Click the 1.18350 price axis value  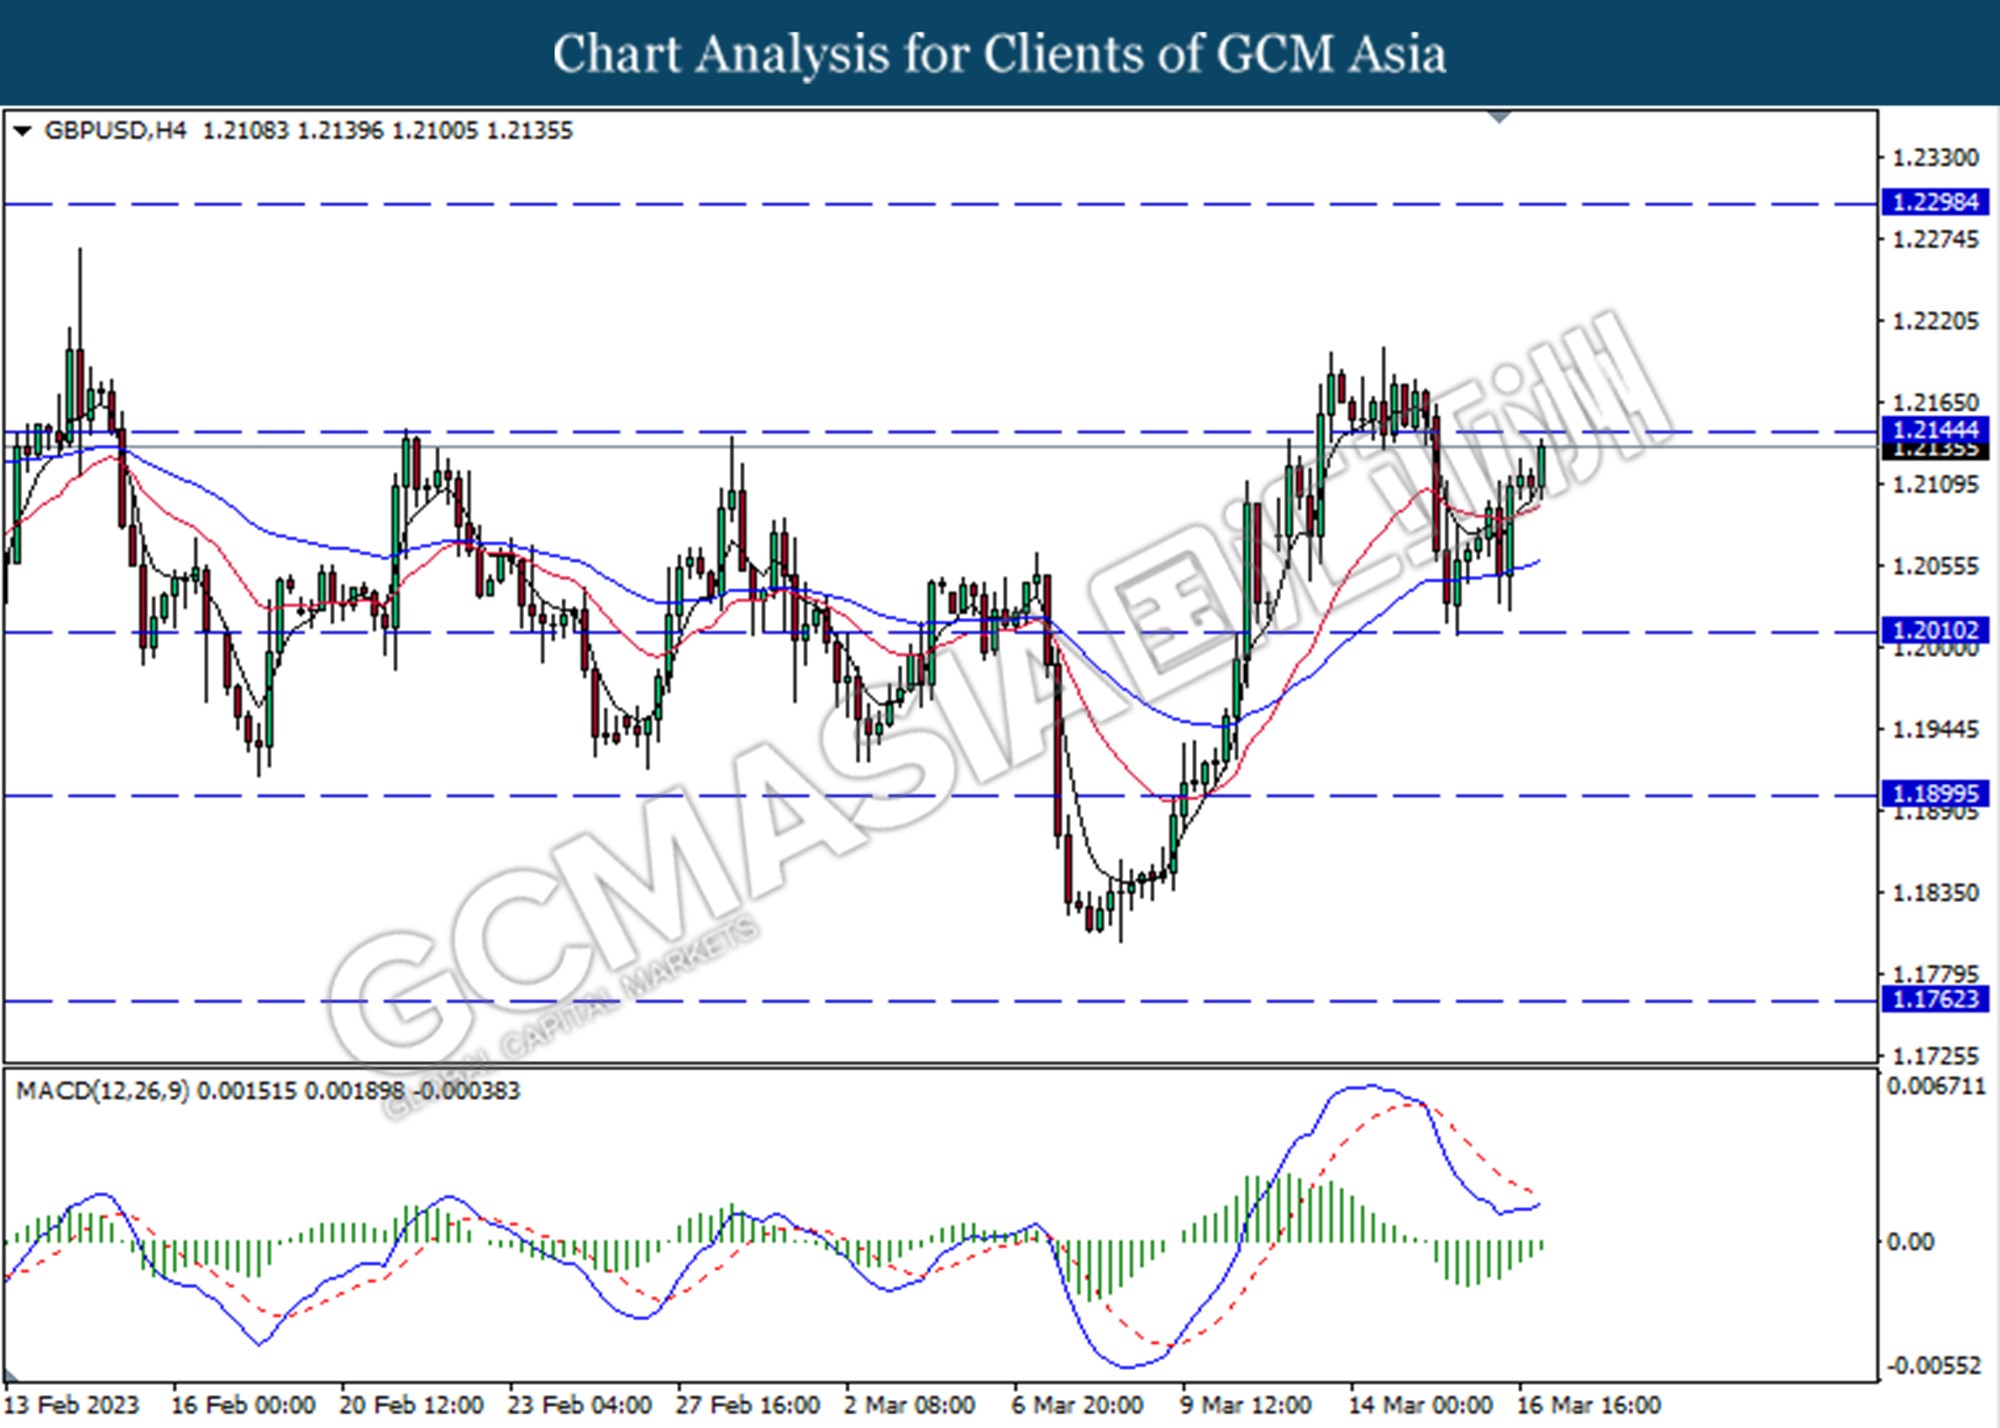pyautogui.click(x=1935, y=892)
